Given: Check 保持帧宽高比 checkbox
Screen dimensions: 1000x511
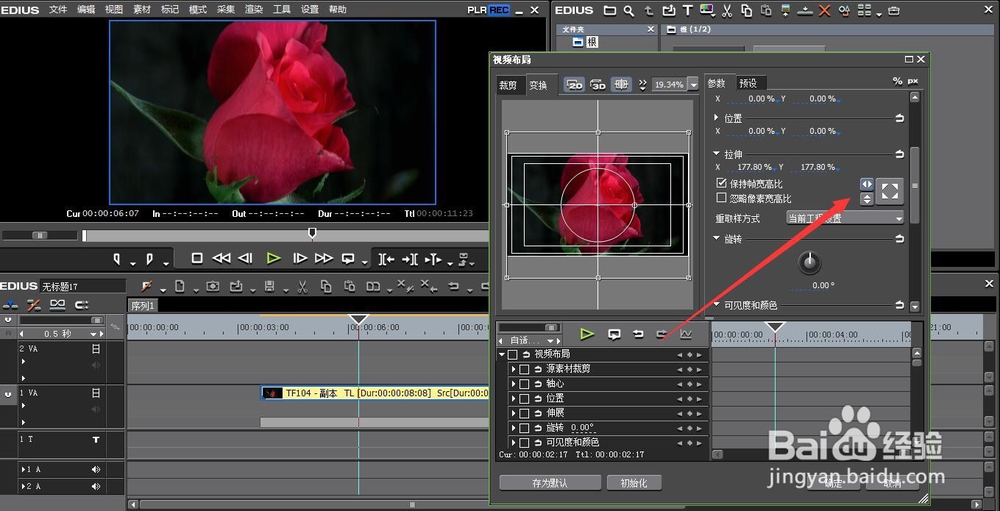Looking at the screenshot, I should coord(721,184).
